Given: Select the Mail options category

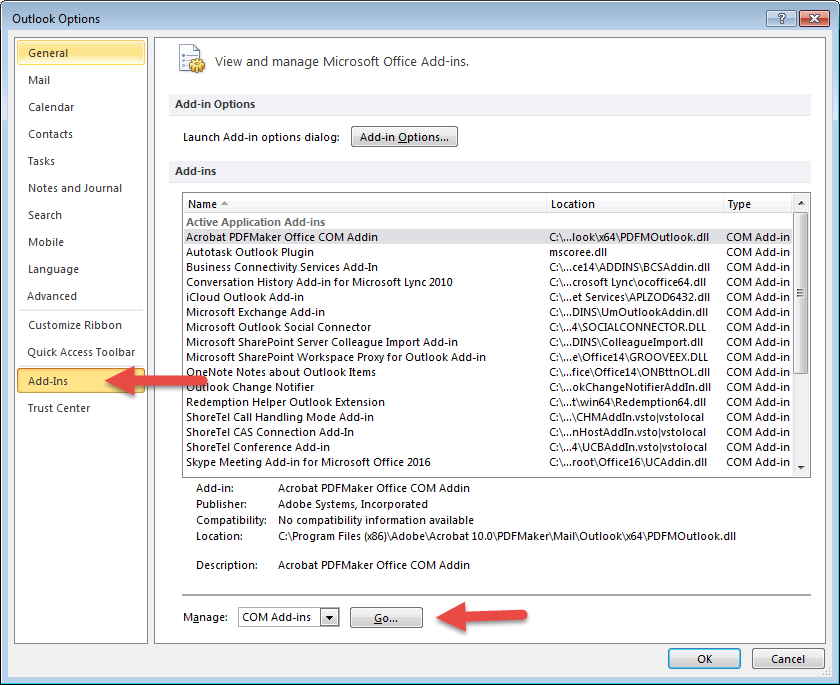Looking at the screenshot, I should 39,80.
